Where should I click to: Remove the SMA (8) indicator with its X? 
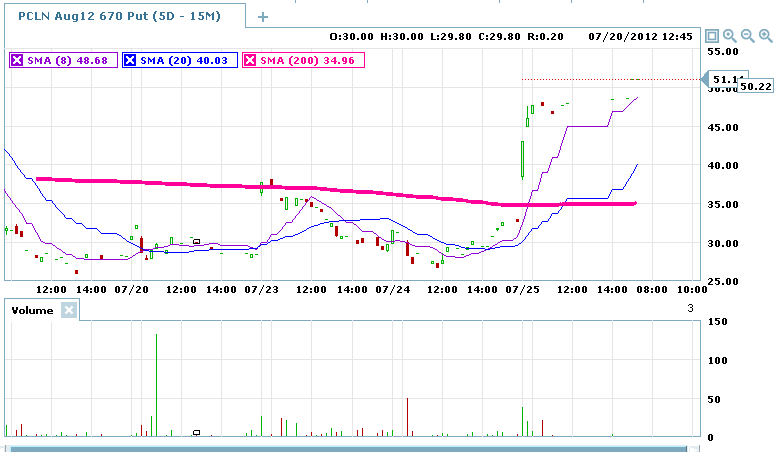[17, 60]
